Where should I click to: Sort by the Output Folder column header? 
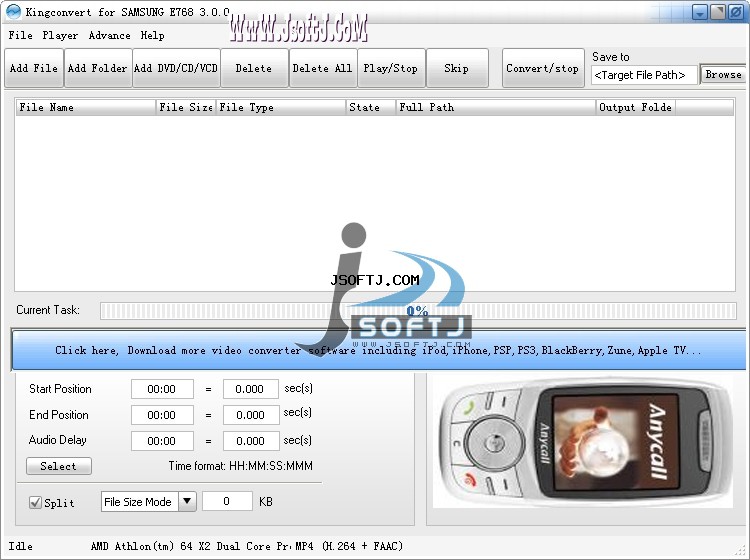click(x=636, y=107)
